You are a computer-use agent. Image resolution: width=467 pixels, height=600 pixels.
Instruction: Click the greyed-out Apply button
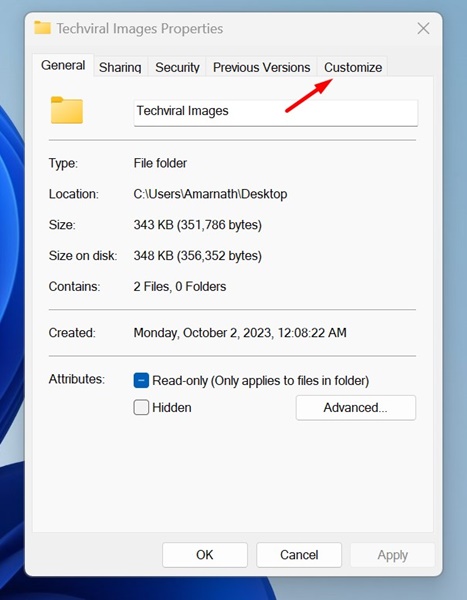pyautogui.click(x=393, y=555)
